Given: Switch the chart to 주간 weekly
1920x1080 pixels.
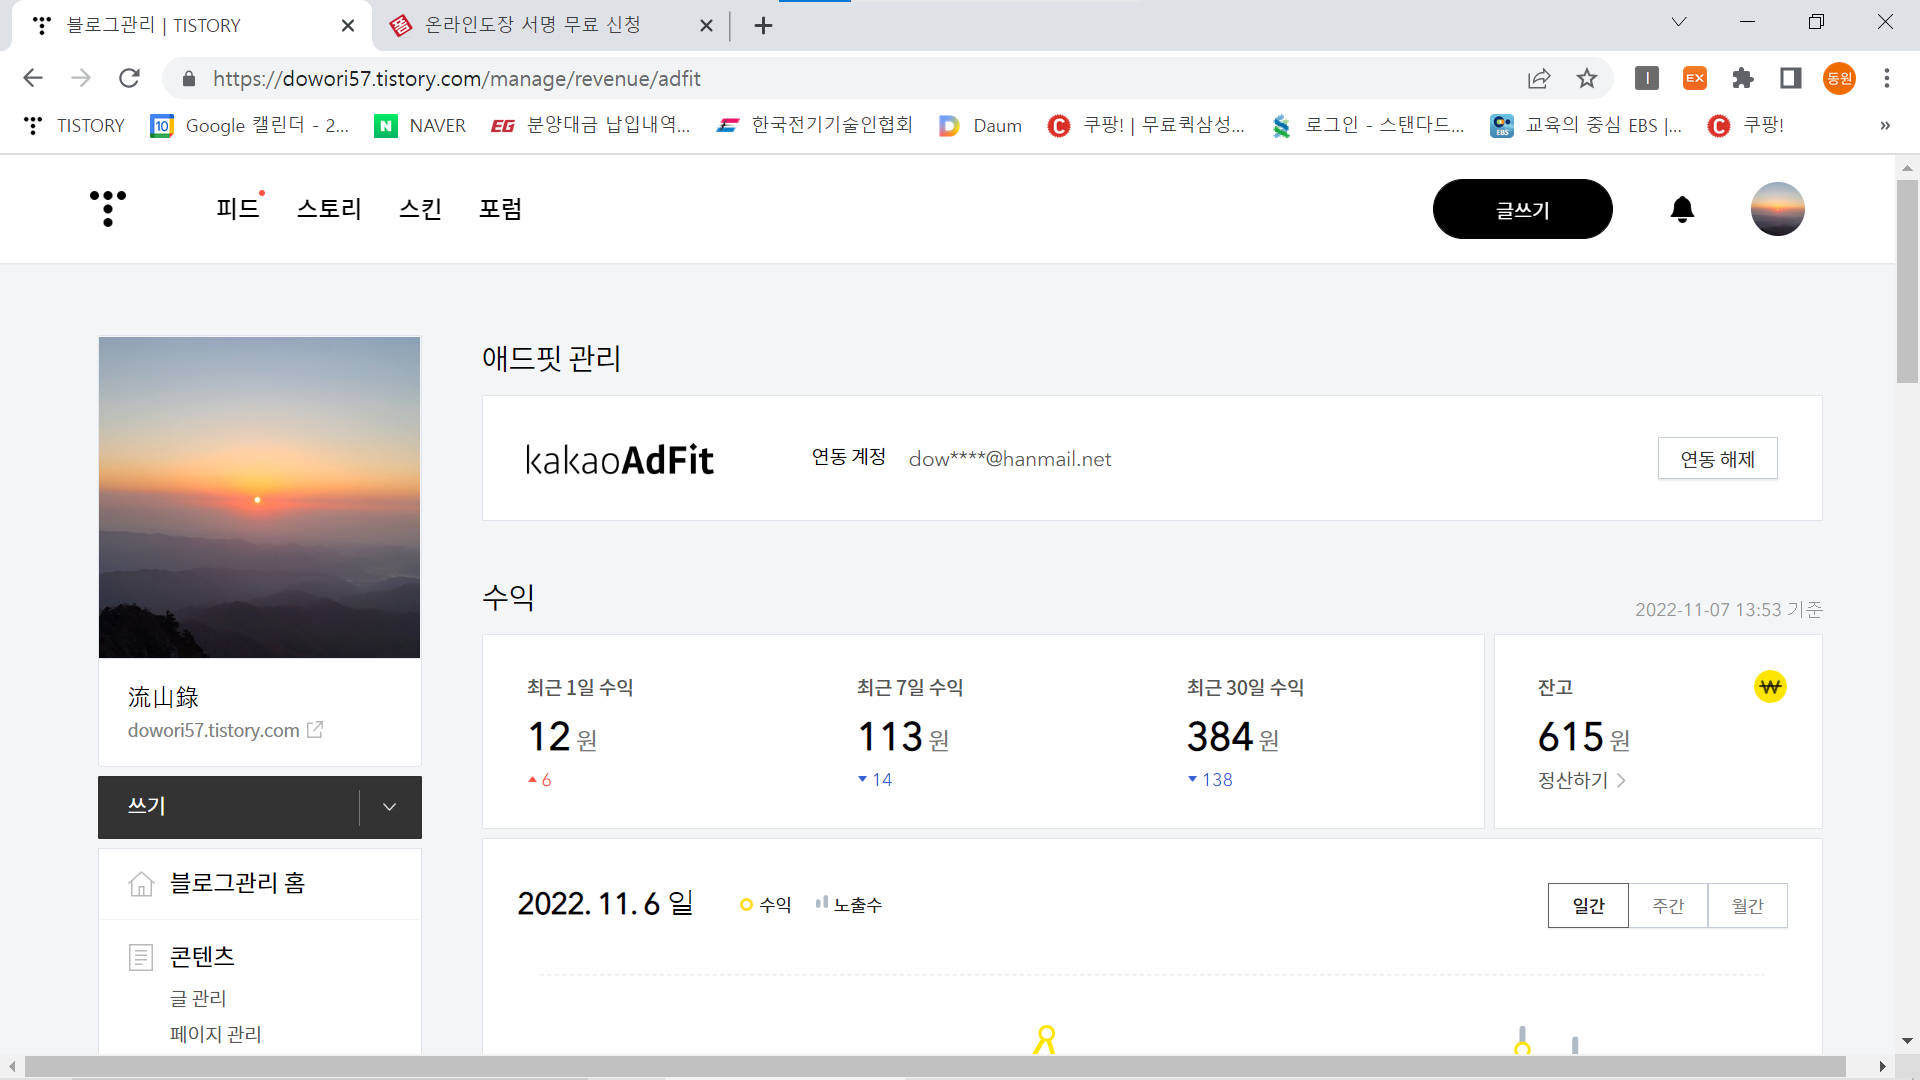Looking at the screenshot, I should click(x=1668, y=905).
